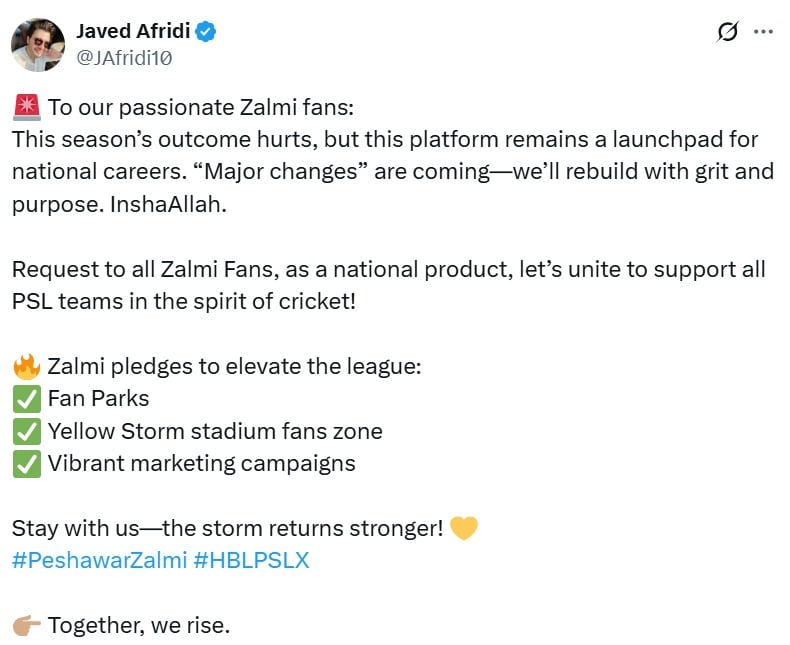Viewport: 790px width, 645px height.
Task: Open the @JAfridi10 handle link
Action: coord(124,58)
